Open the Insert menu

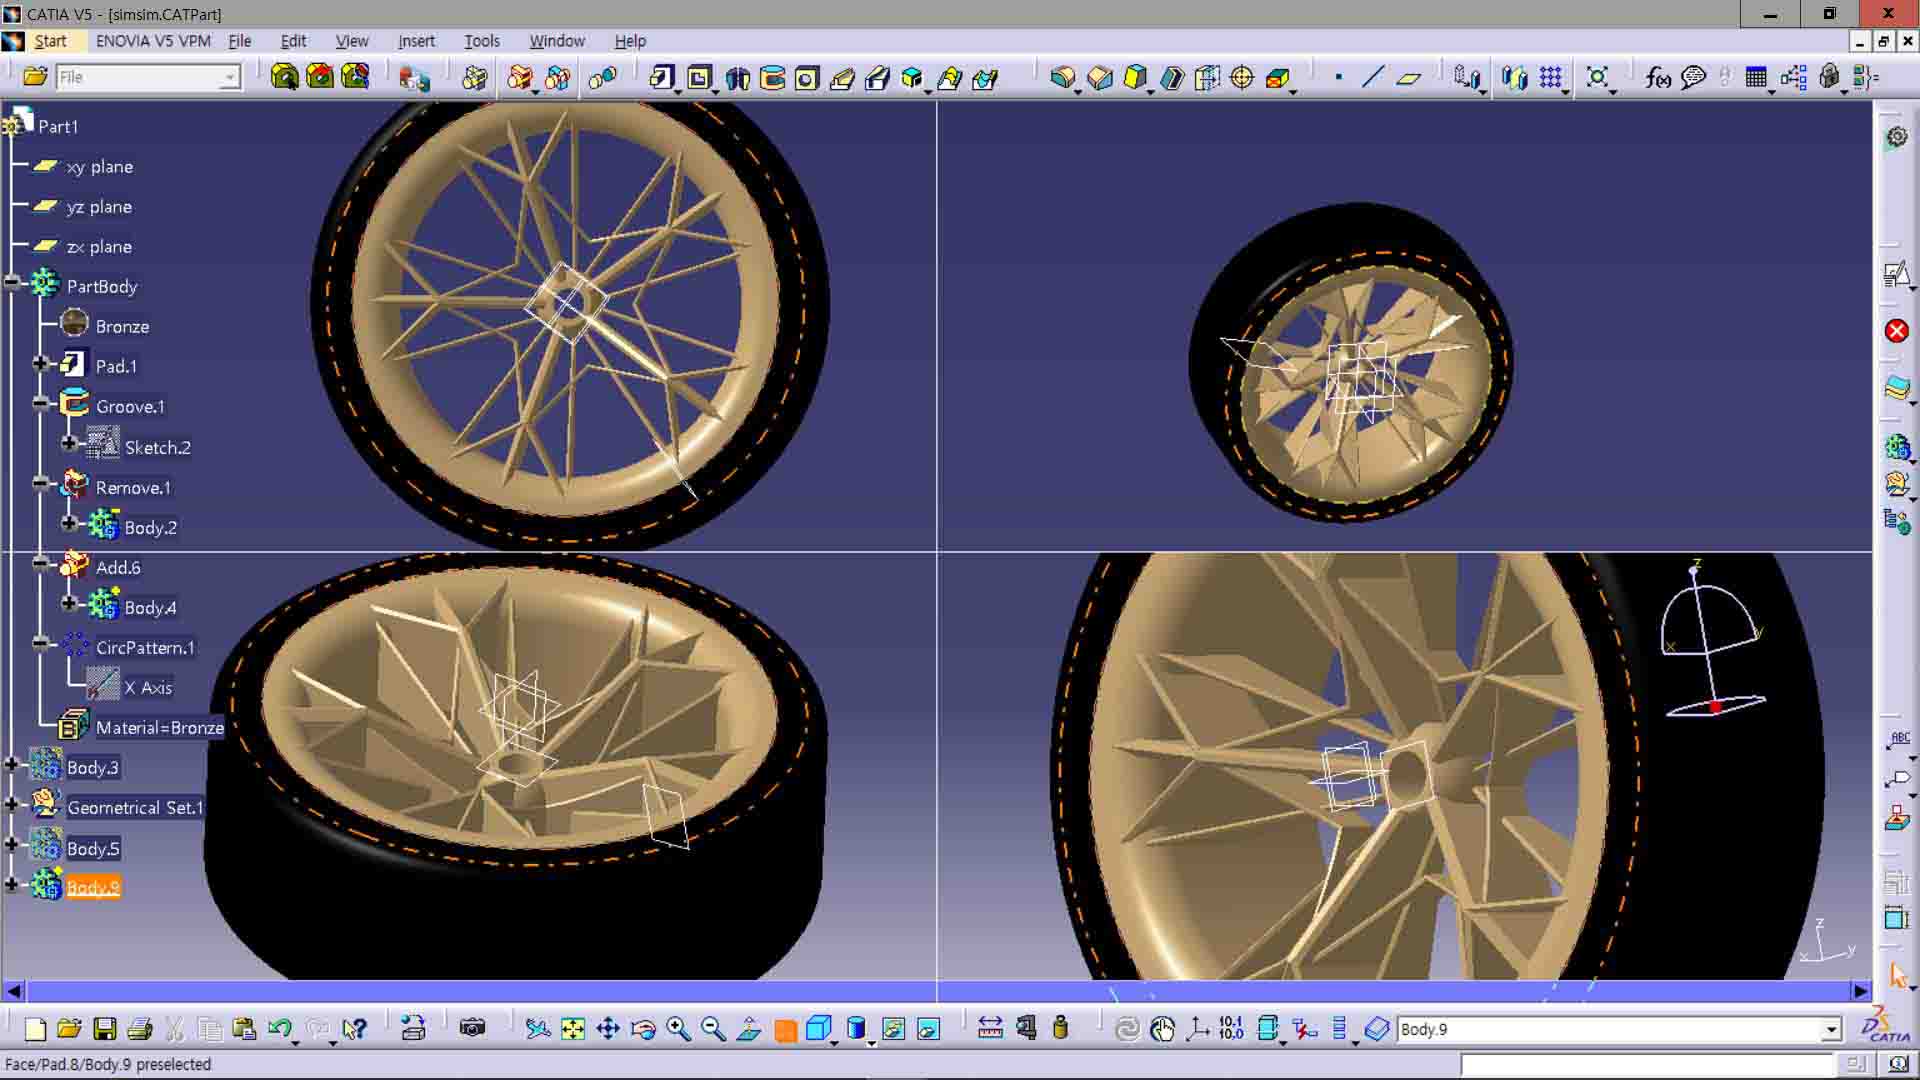point(416,41)
